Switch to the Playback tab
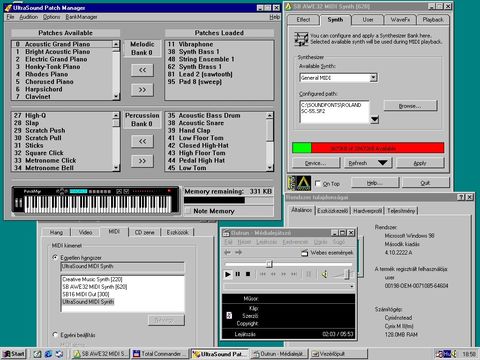 pyautogui.click(x=433, y=20)
